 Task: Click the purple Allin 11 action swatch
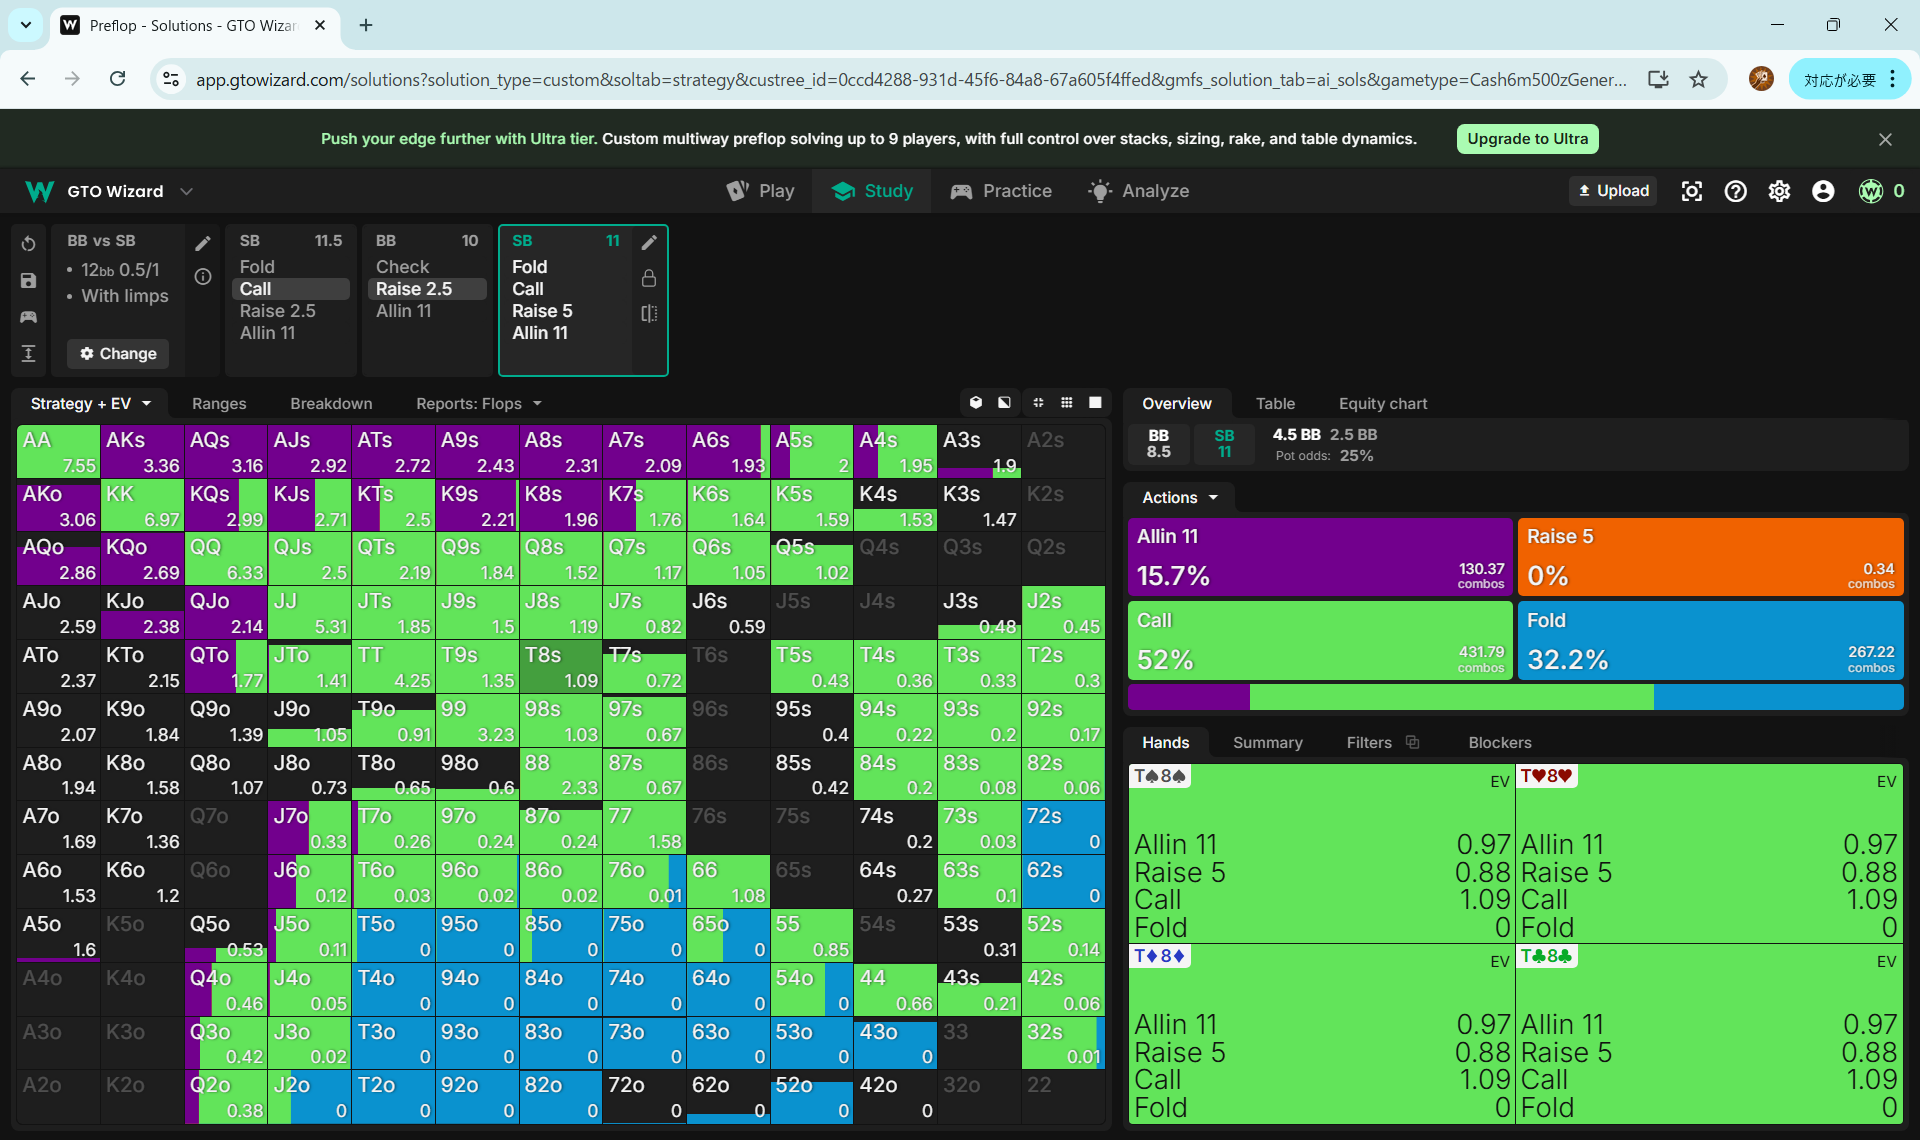point(1319,556)
